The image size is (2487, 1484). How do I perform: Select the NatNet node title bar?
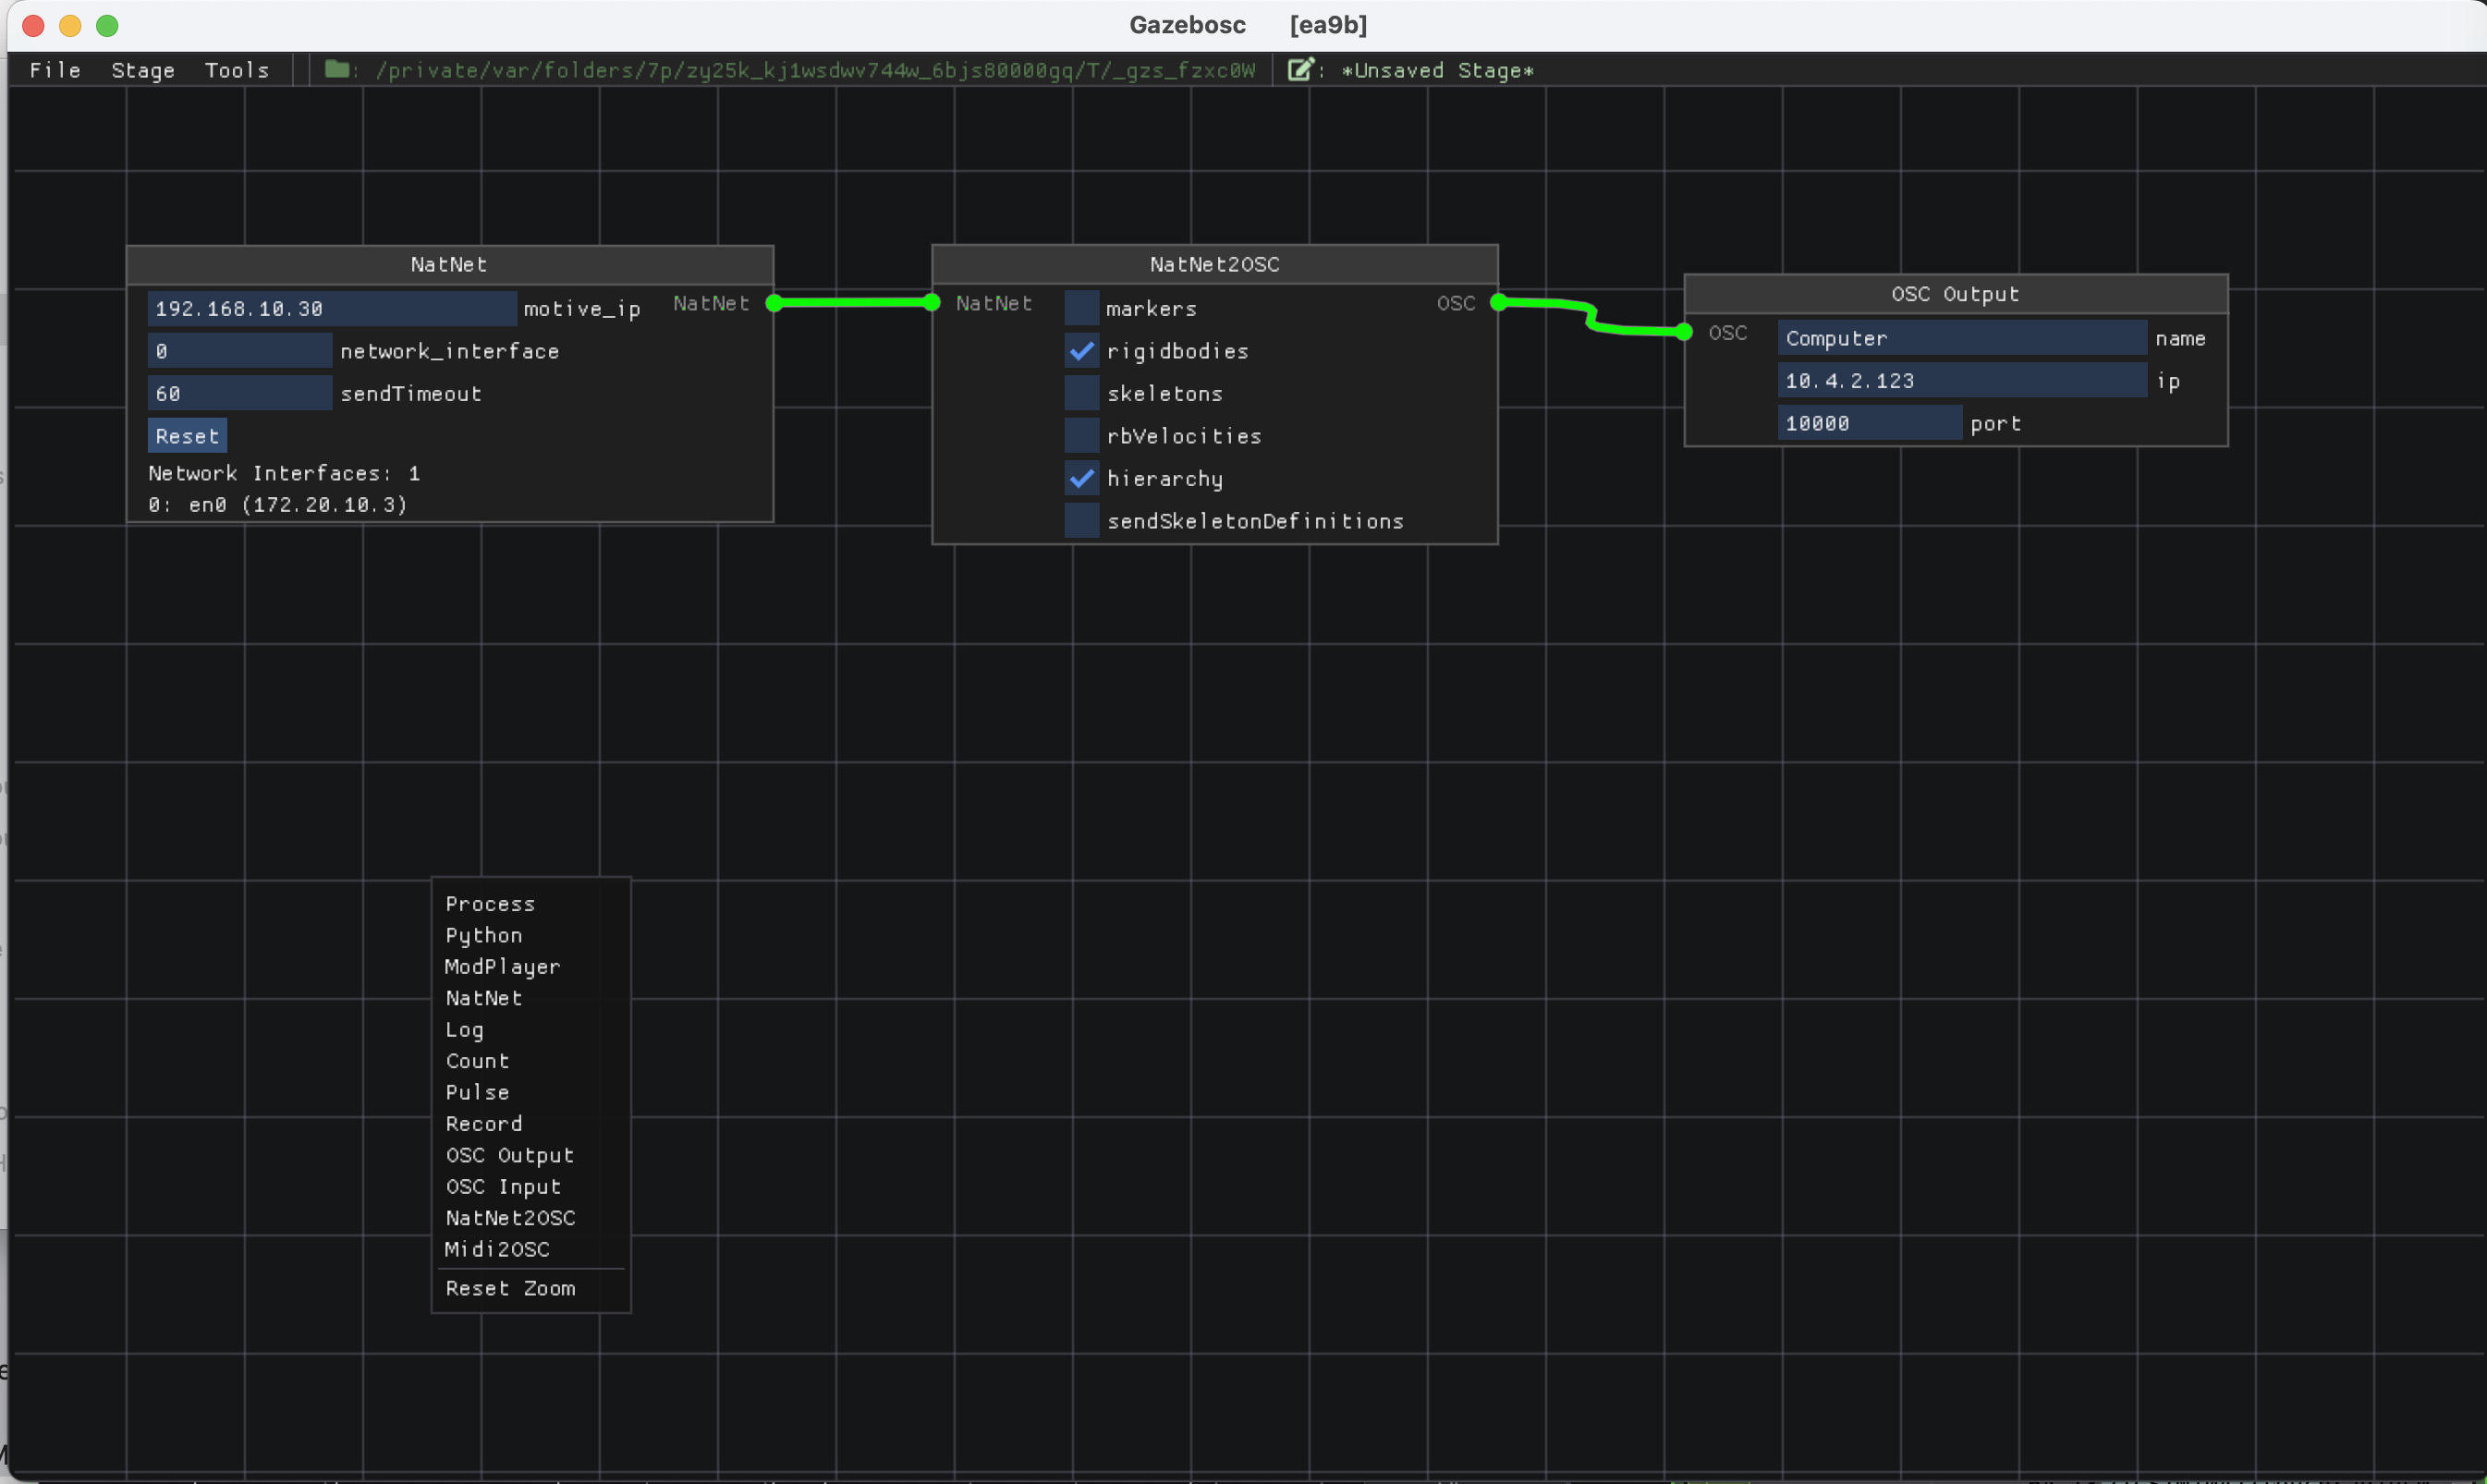click(x=450, y=265)
